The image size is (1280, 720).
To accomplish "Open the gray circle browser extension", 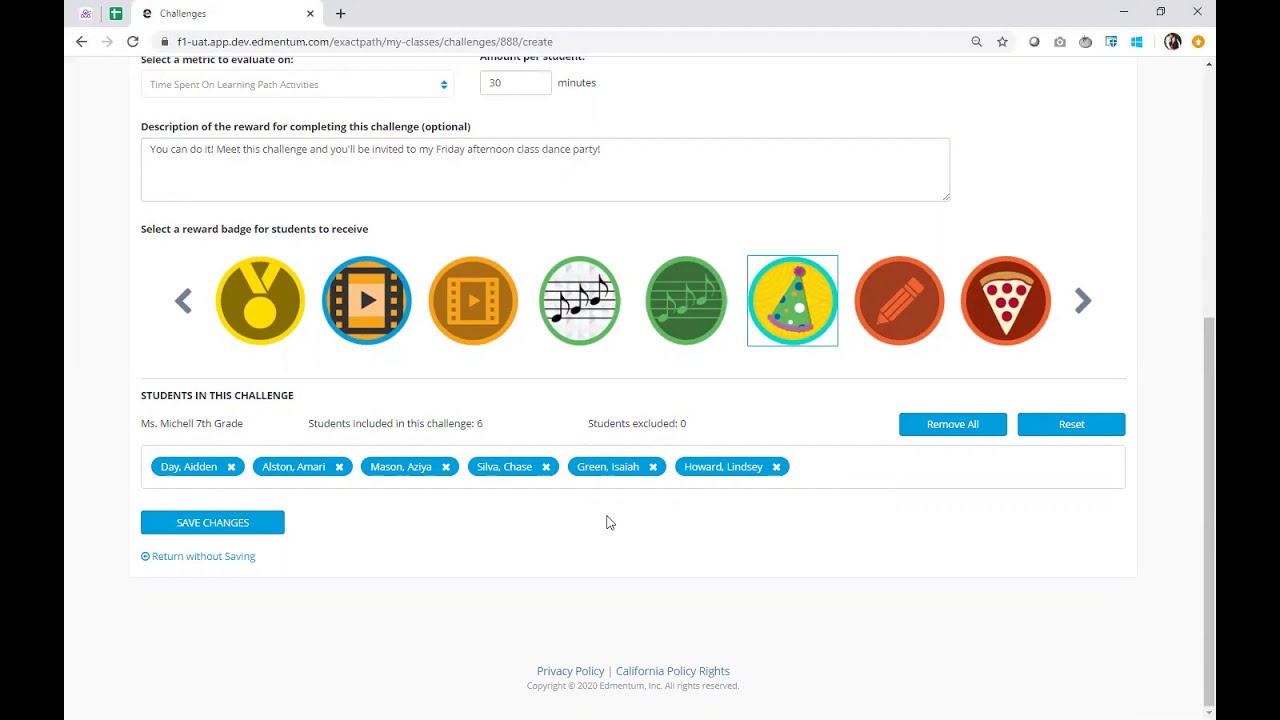I will click(x=1034, y=42).
